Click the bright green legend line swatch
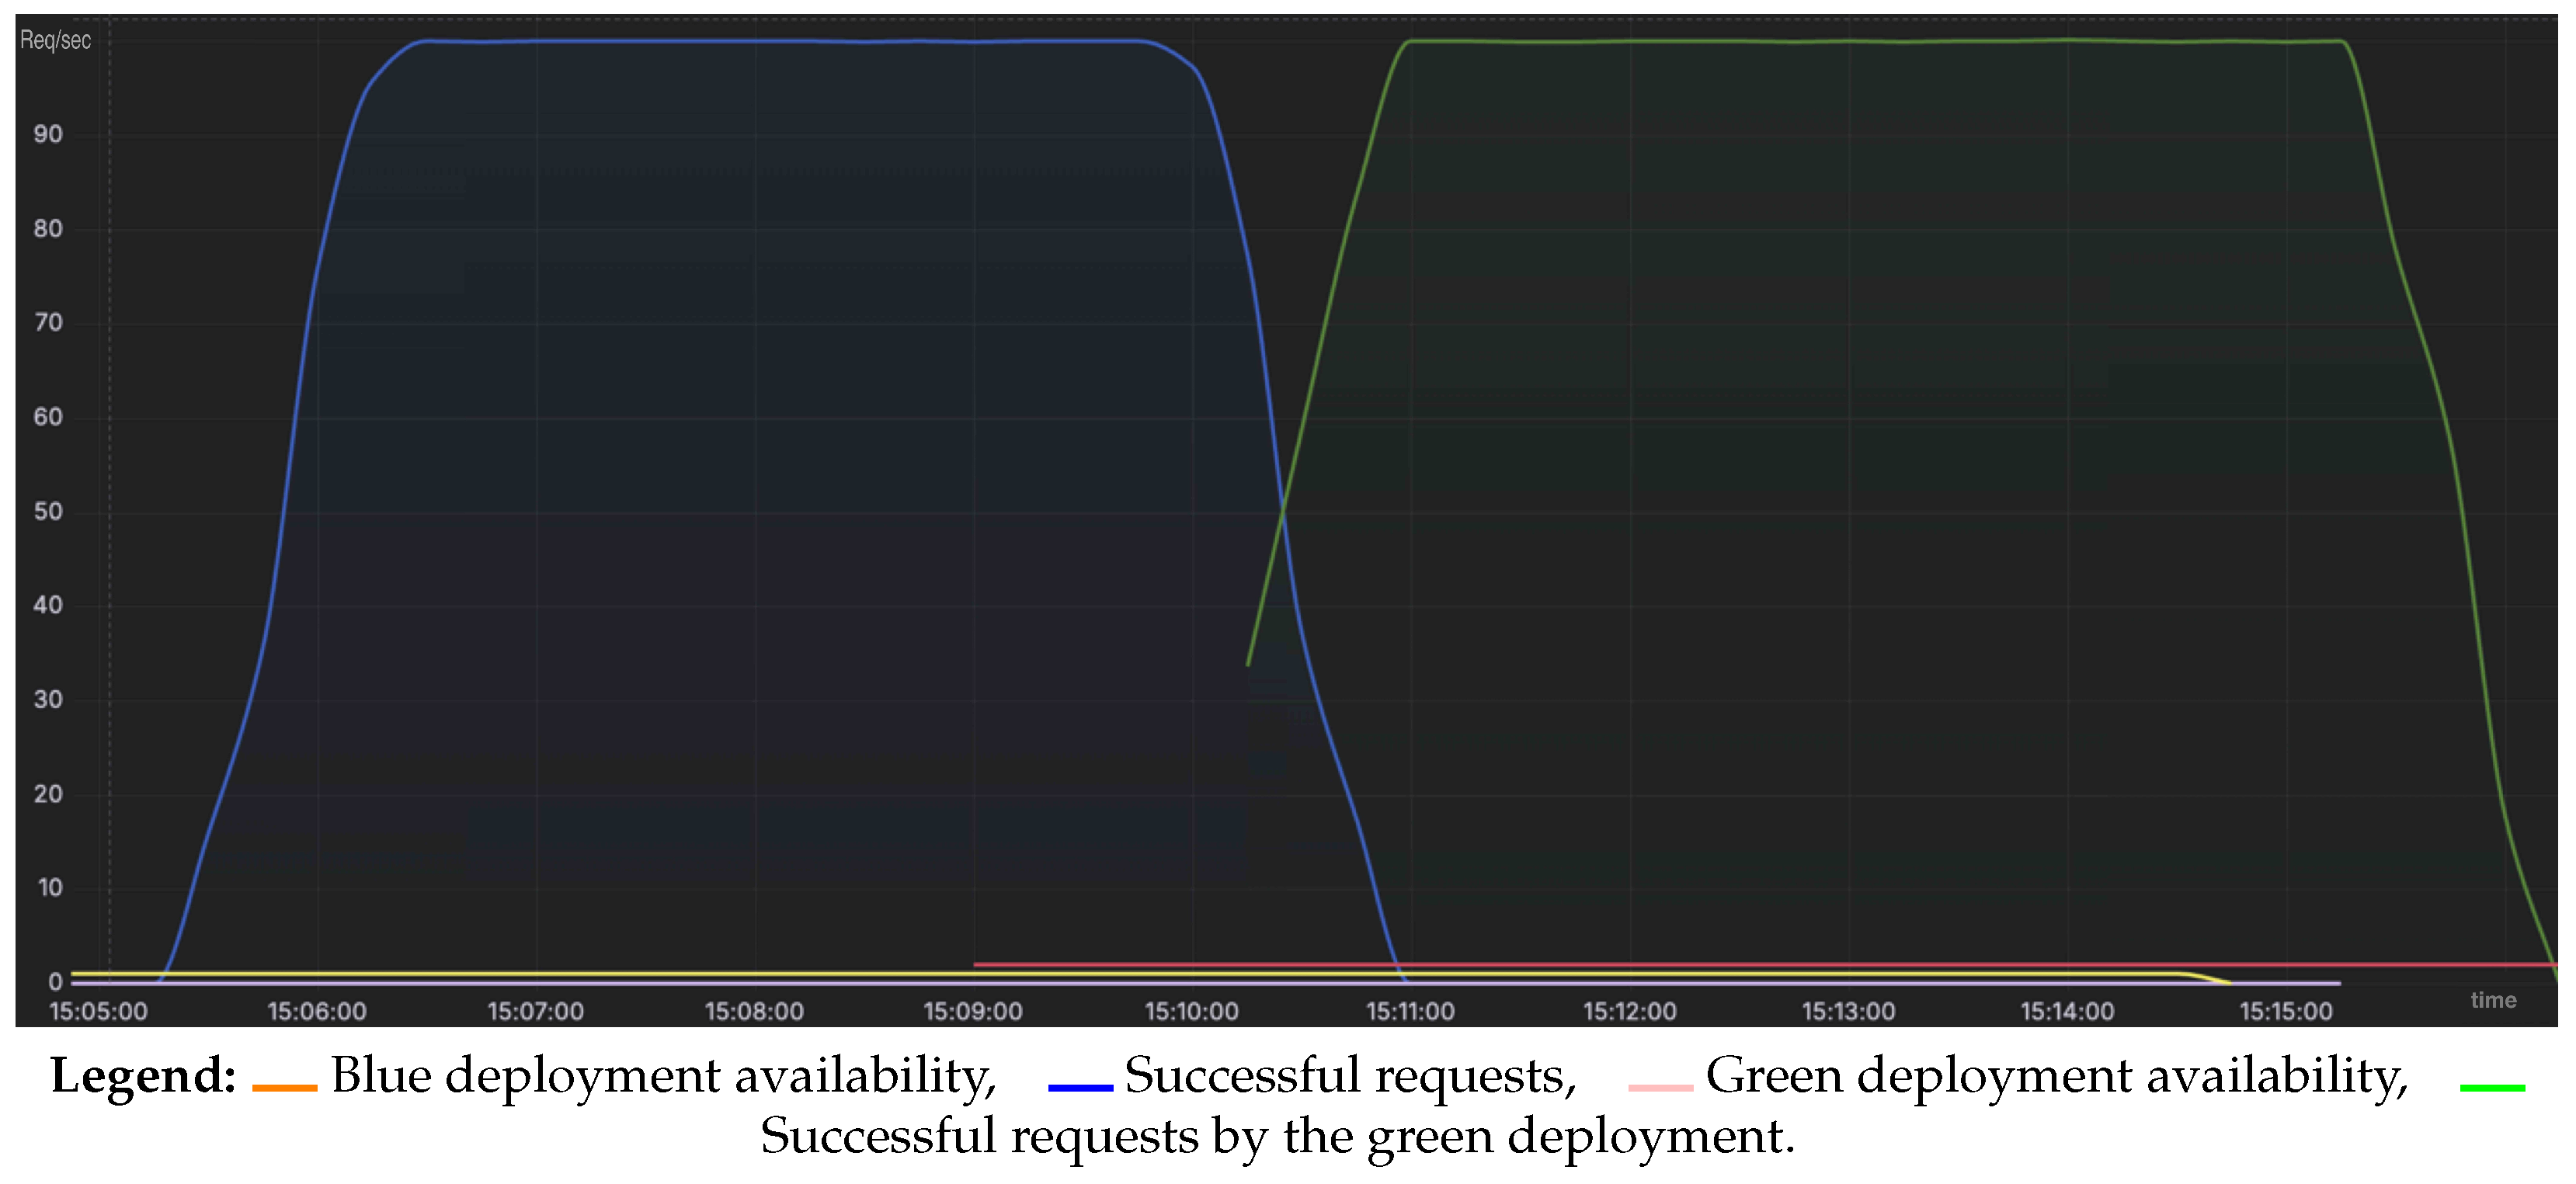 click(2492, 1087)
